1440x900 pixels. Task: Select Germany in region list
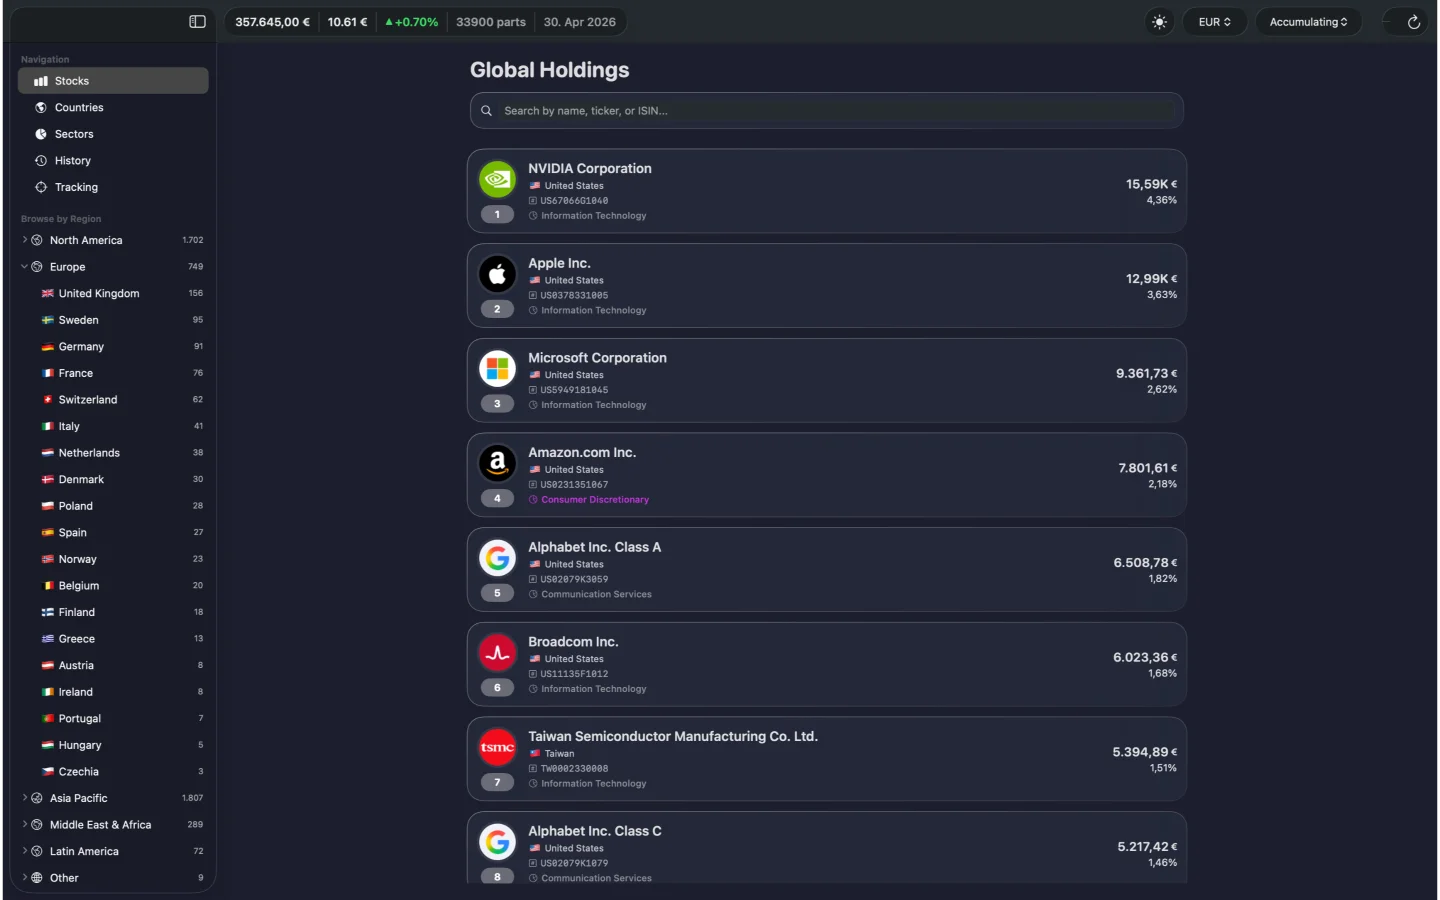113,346
